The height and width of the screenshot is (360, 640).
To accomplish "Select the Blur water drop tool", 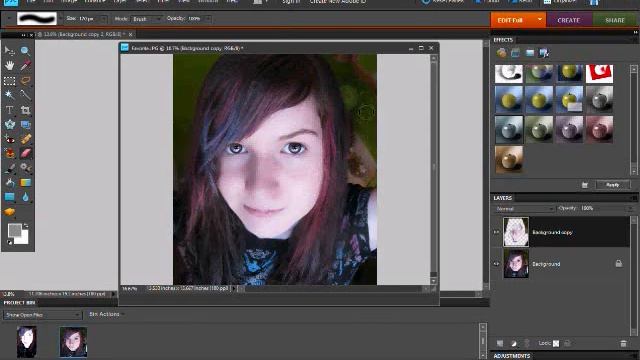I will click(x=25, y=197).
